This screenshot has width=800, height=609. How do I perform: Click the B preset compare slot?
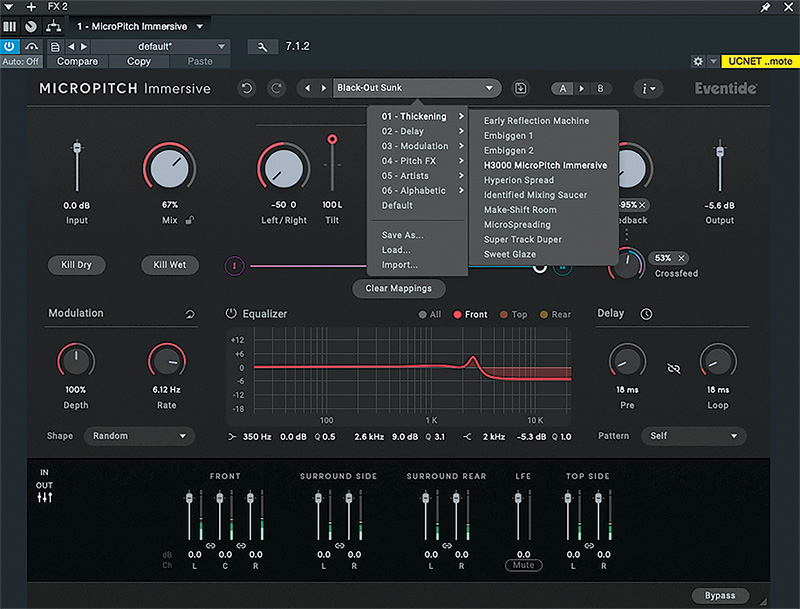point(600,88)
